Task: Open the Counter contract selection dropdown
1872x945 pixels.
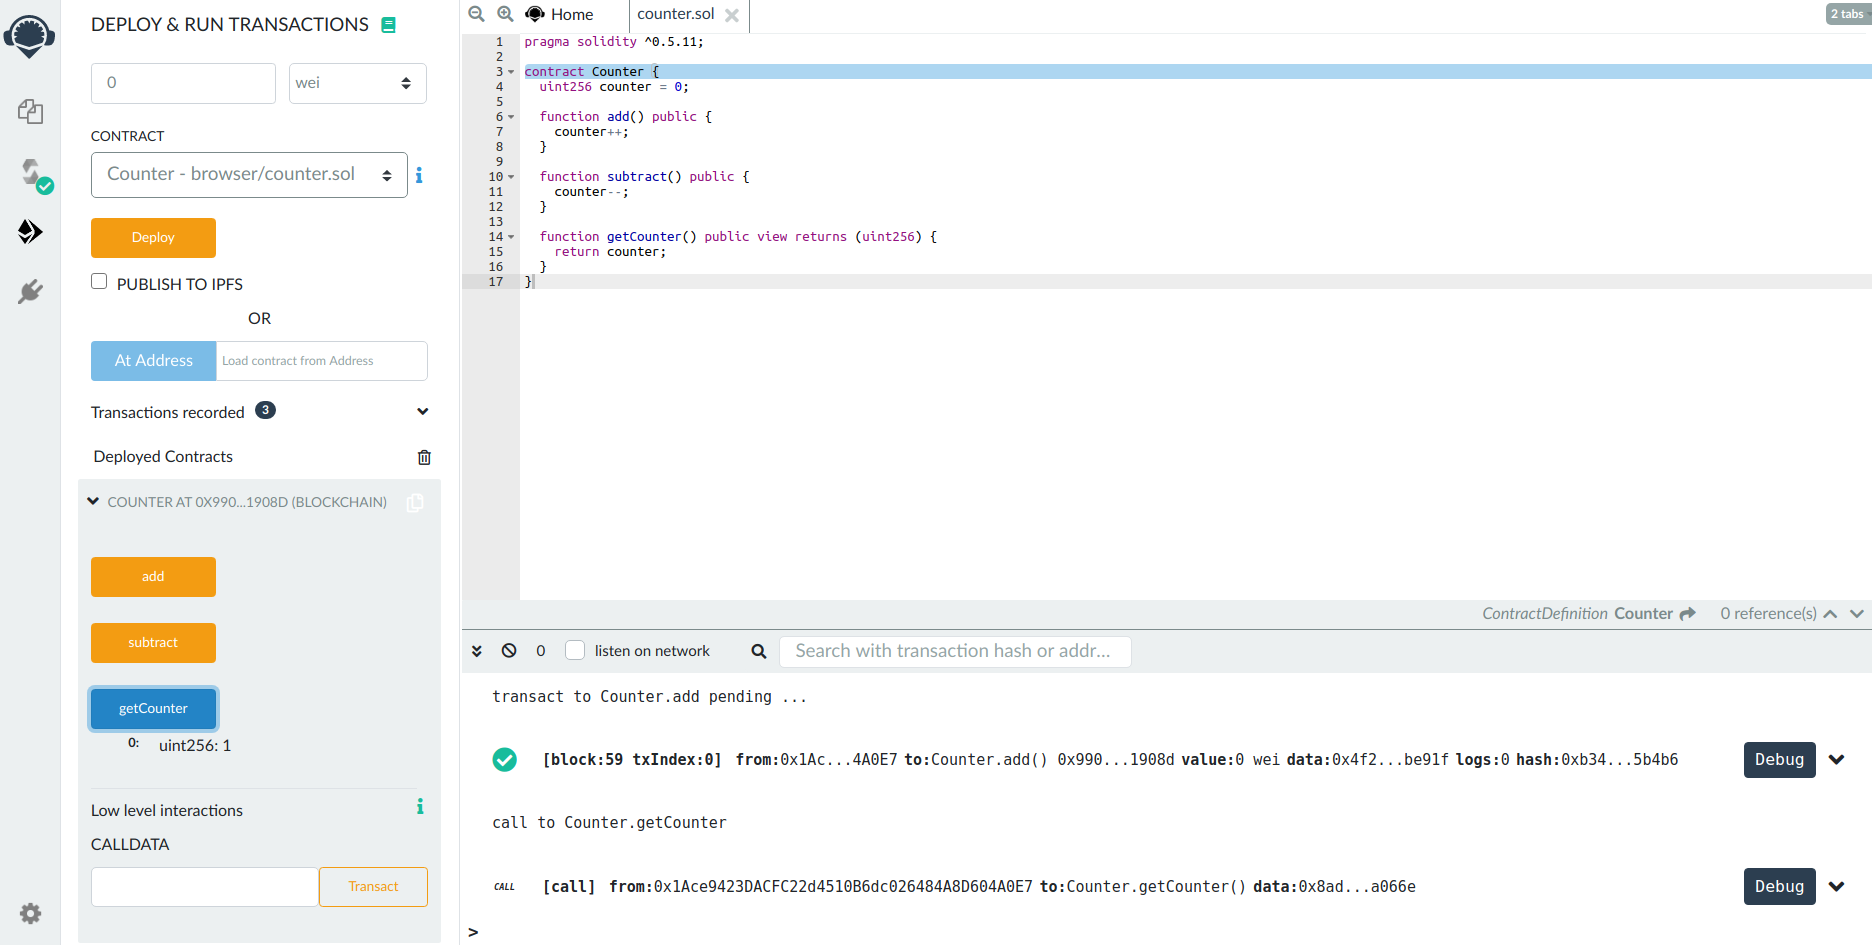Action: coord(249,175)
